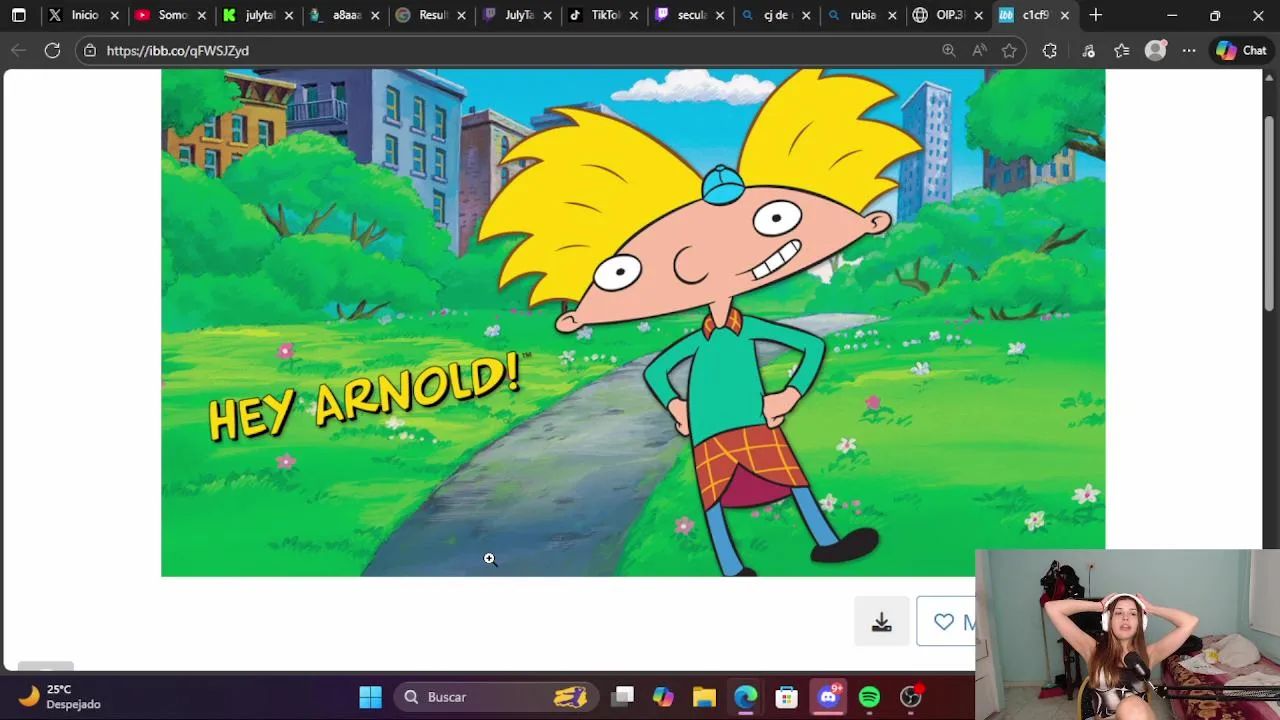The width and height of the screenshot is (1280, 720).
Task: Open the zoom magnifier in address bar
Action: (x=949, y=50)
